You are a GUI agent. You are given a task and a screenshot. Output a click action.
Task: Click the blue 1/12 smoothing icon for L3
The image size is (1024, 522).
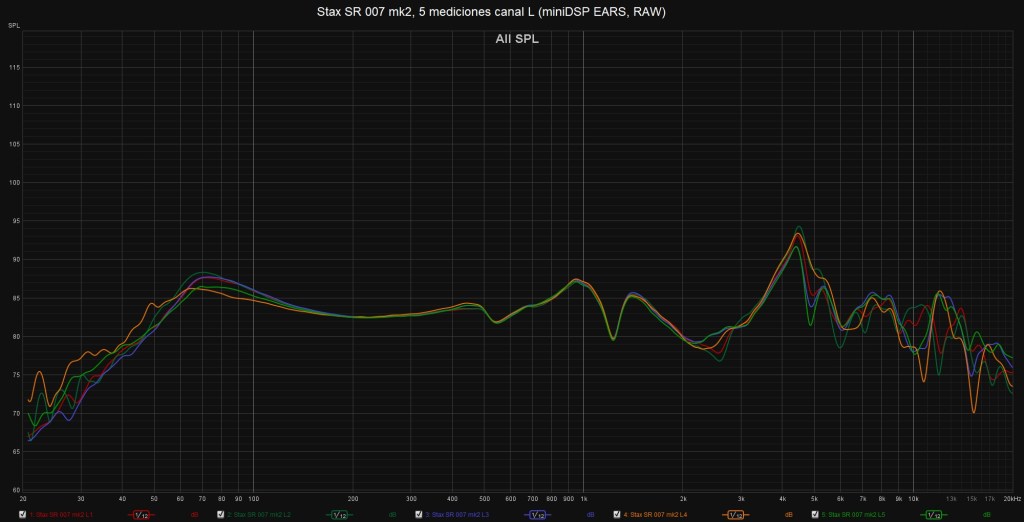(x=537, y=515)
